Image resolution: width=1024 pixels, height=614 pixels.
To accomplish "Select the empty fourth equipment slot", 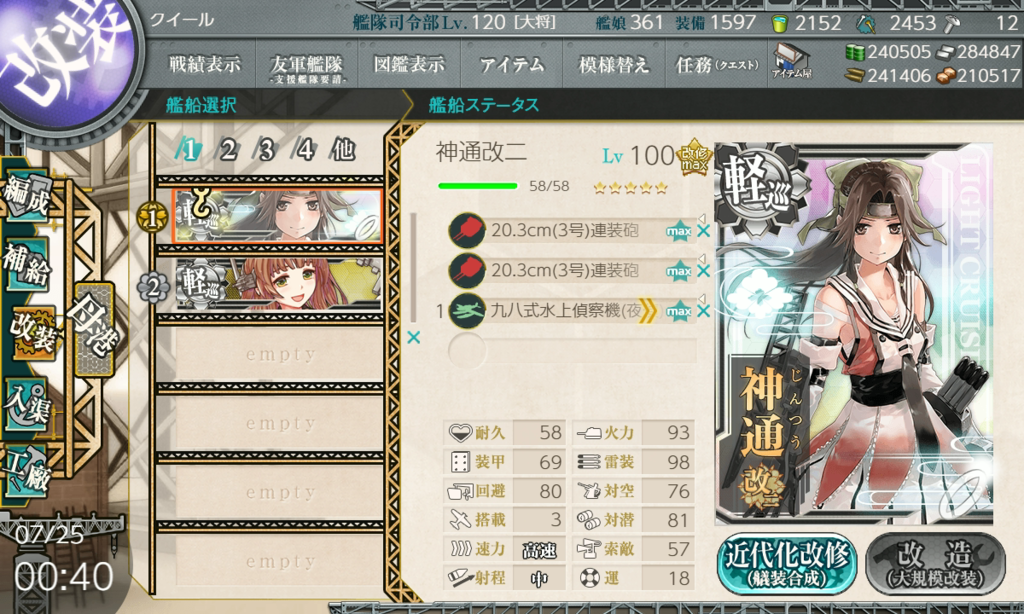I will [x=572, y=351].
